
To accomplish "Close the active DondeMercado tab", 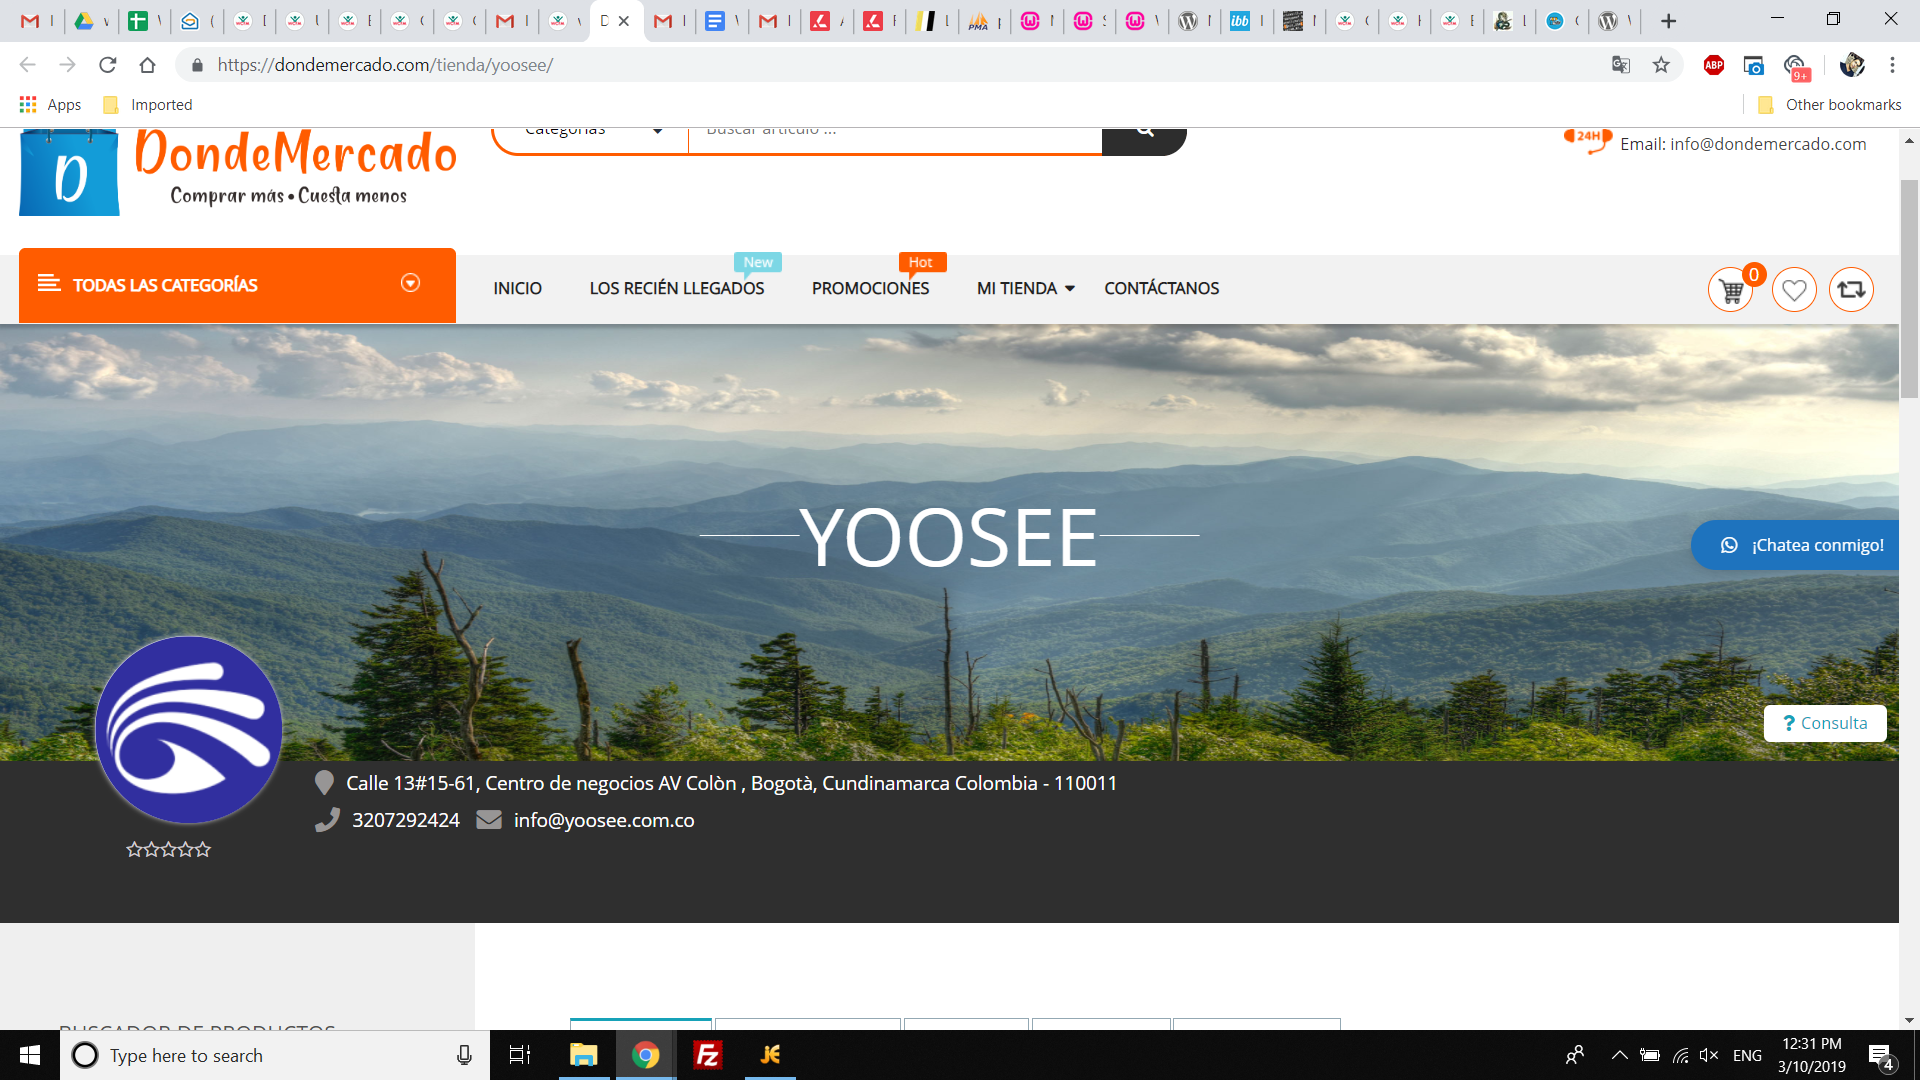I will point(624,21).
